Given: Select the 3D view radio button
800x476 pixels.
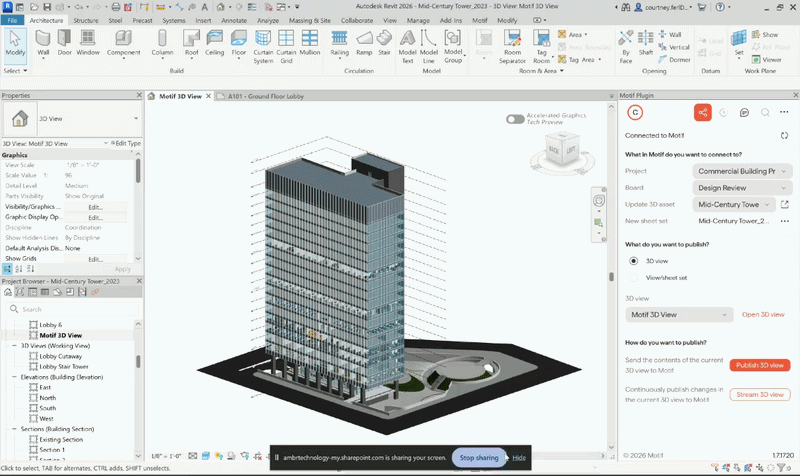Looking at the screenshot, I should pyautogui.click(x=633, y=261).
